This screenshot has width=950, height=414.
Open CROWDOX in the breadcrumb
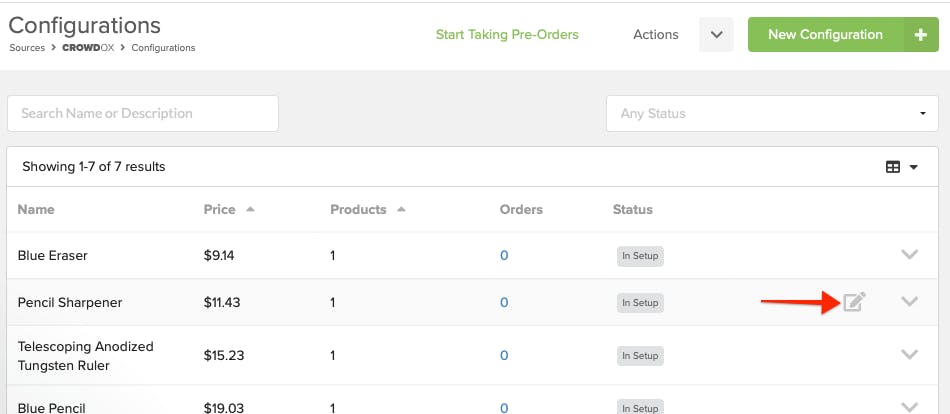[x=88, y=48]
